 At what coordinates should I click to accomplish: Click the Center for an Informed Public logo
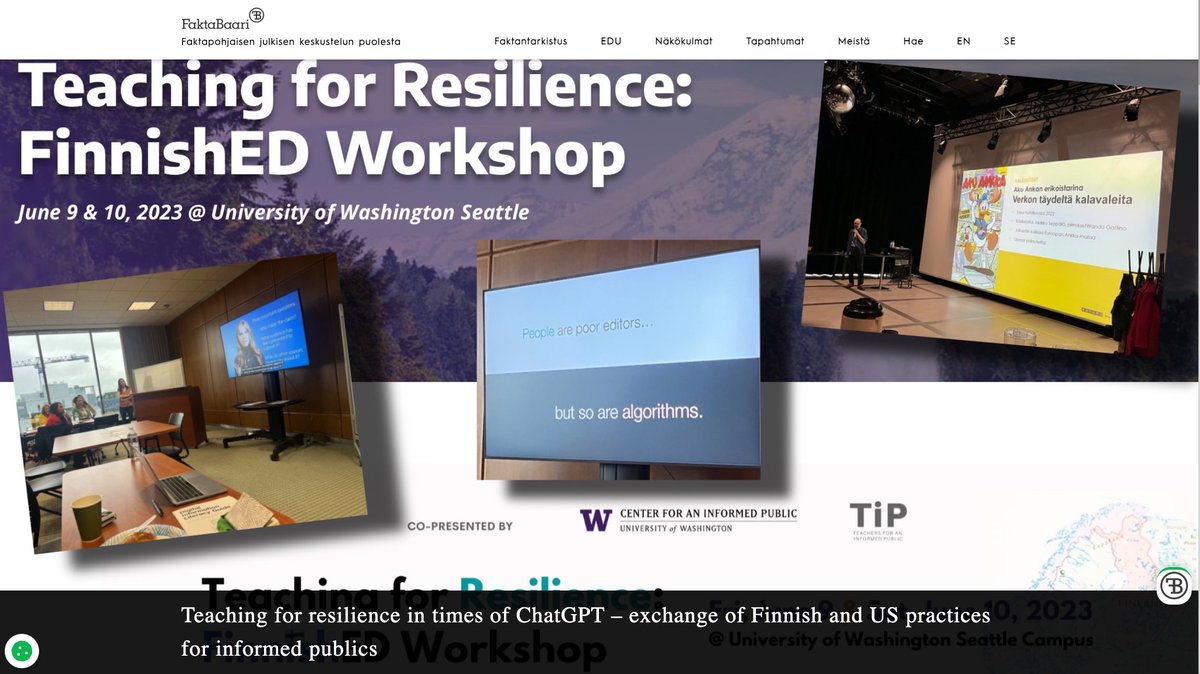pyautogui.click(x=688, y=518)
